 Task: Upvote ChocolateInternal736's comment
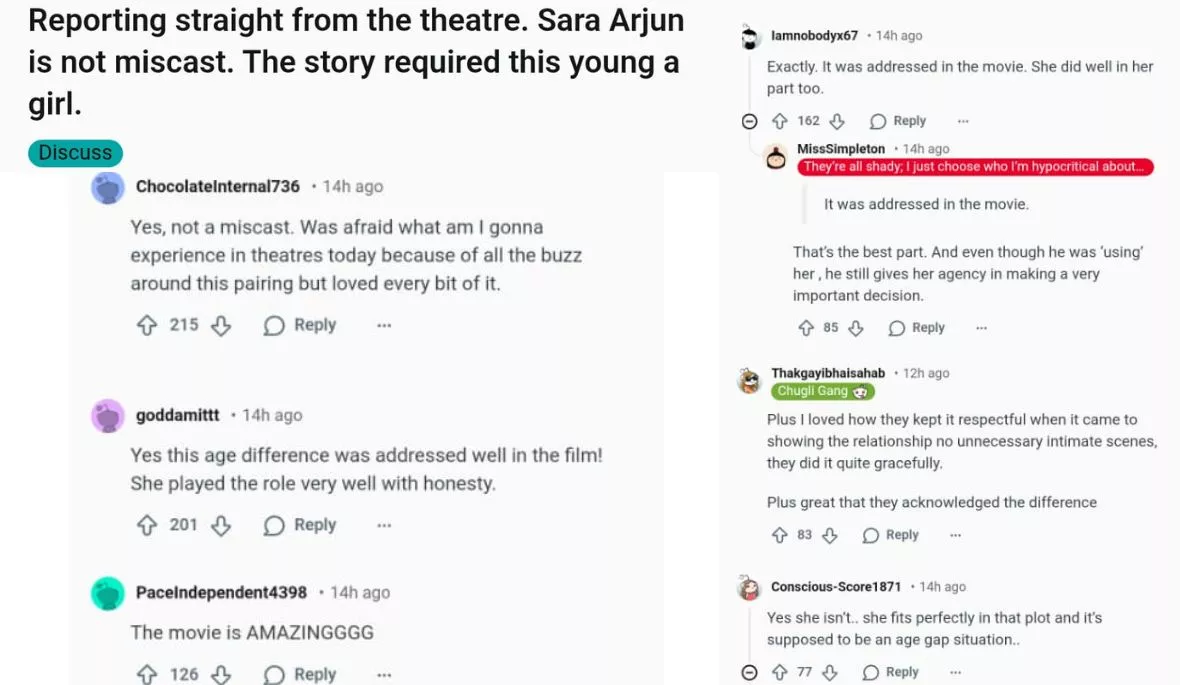pyautogui.click(x=147, y=325)
